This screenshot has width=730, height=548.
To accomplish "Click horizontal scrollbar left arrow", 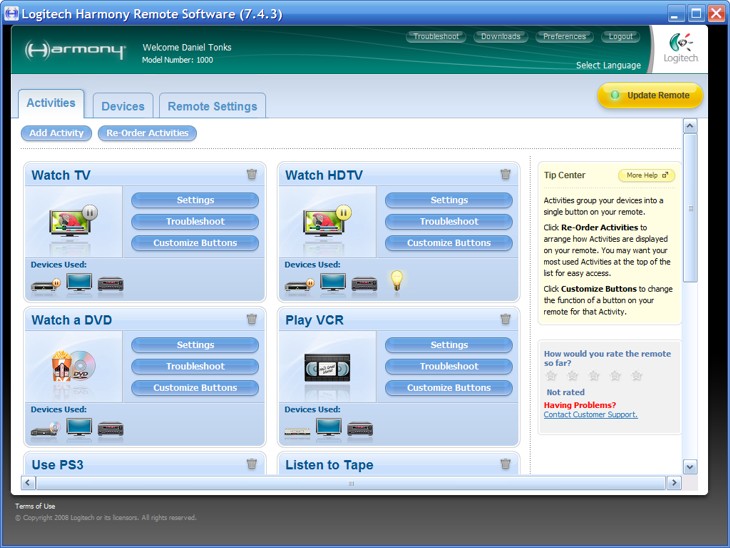I will [28, 483].
